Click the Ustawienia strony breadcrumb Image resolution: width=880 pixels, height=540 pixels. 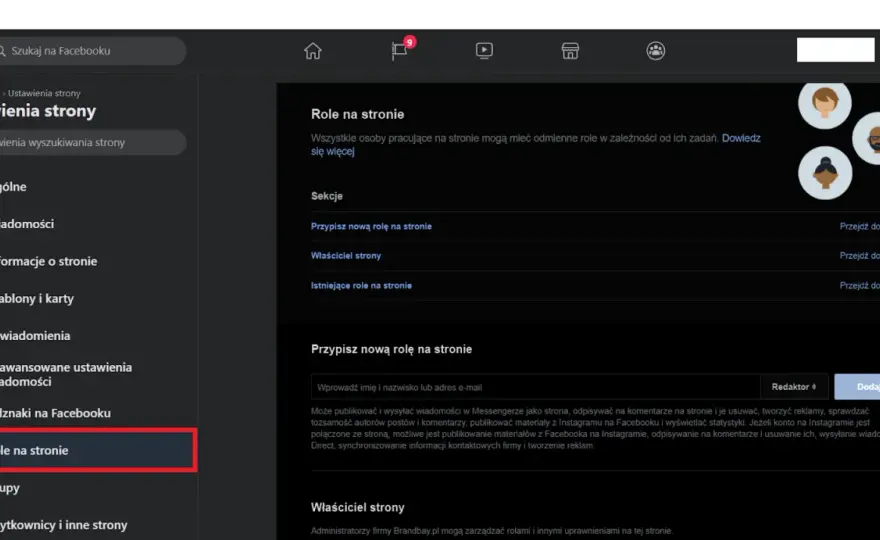44,93
